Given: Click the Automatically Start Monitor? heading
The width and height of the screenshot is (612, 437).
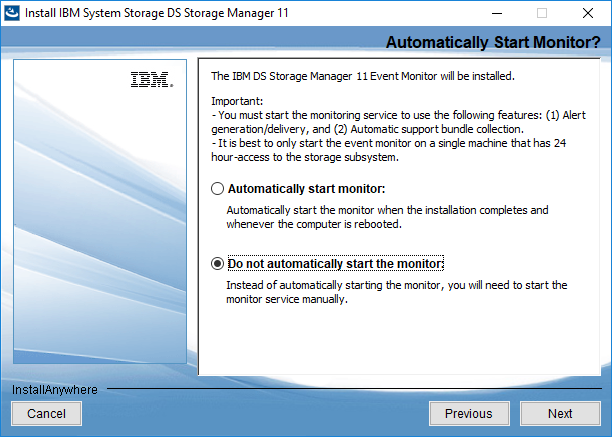Looking at the screenshot, I should click(493, 43).
